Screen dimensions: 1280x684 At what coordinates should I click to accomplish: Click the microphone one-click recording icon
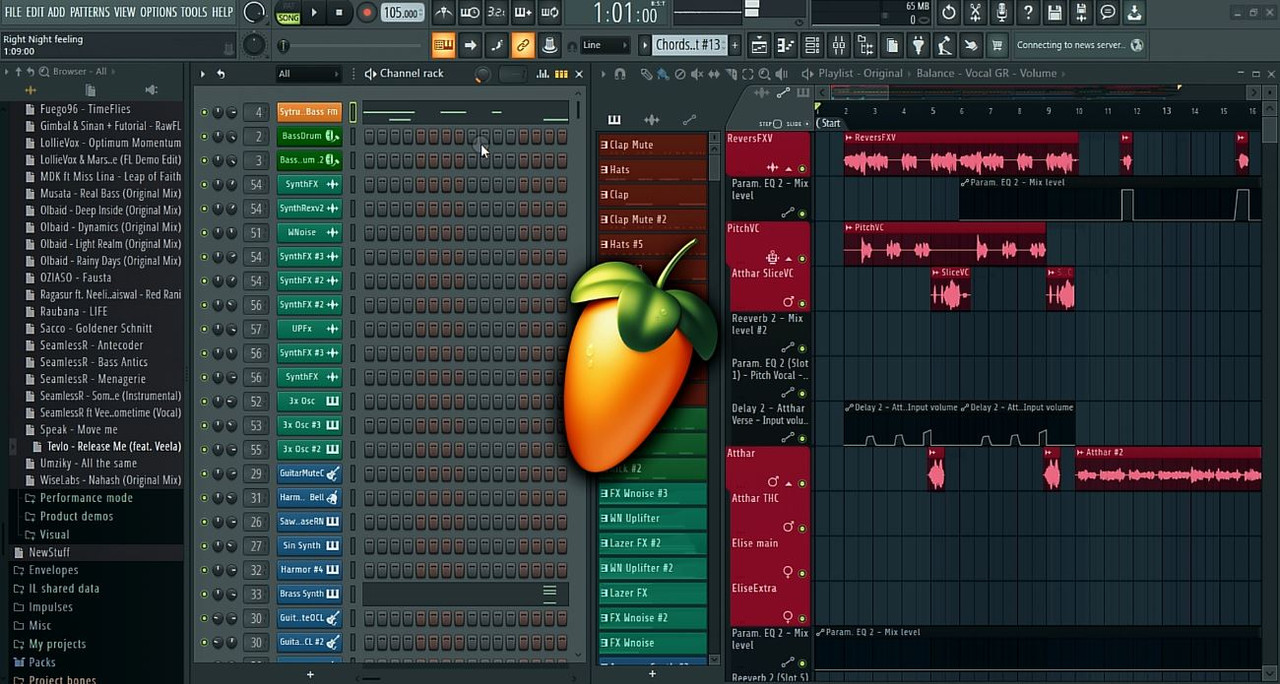coord(1001,13)
